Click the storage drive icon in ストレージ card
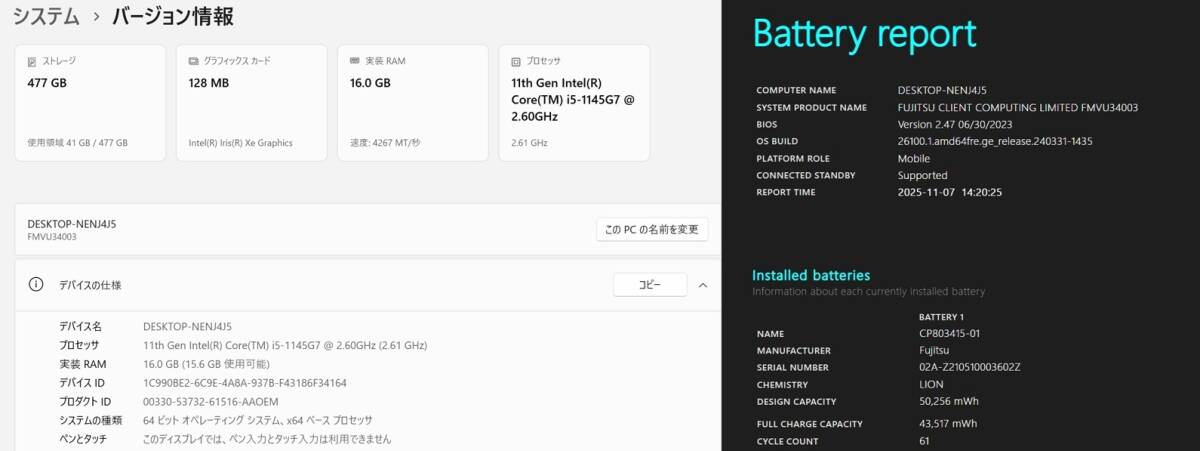This screenshot has height=451, width=1200. point(32,61)
